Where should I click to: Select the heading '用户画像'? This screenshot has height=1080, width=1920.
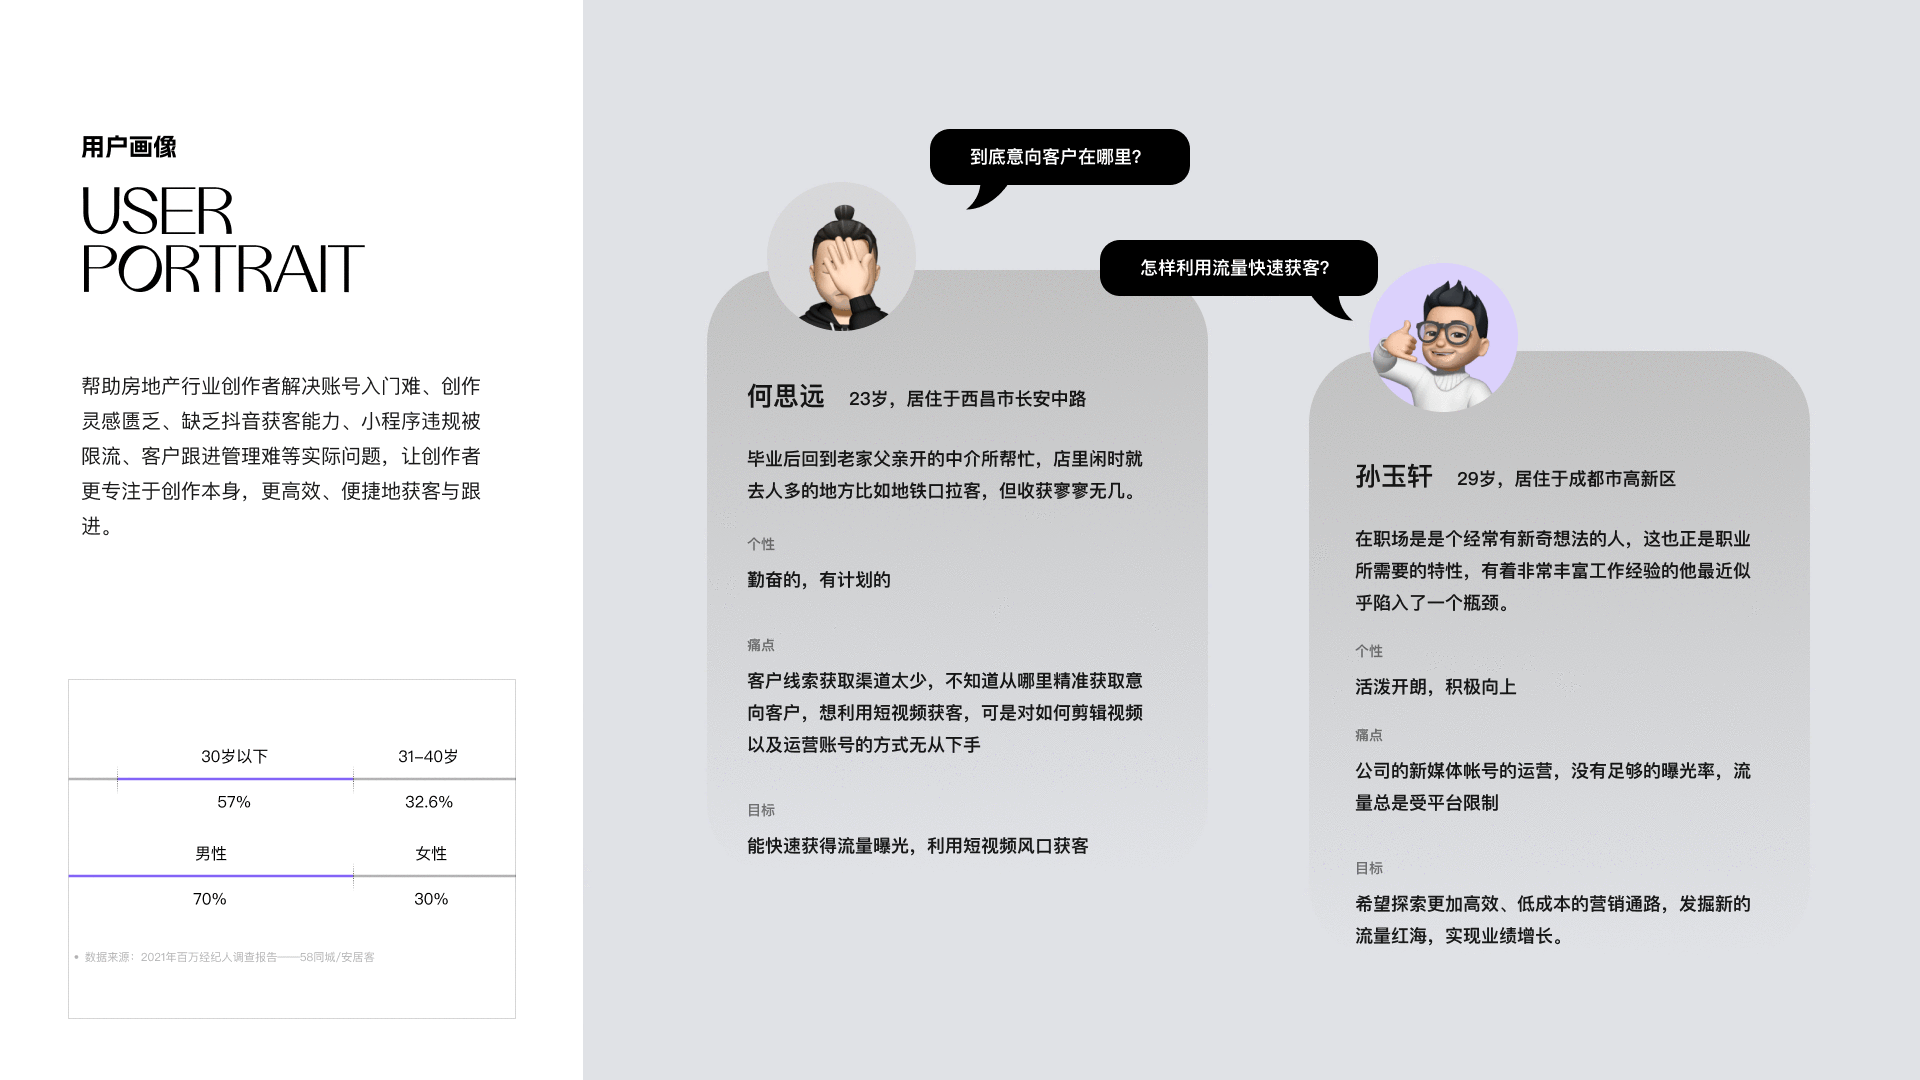pos(129,147)
